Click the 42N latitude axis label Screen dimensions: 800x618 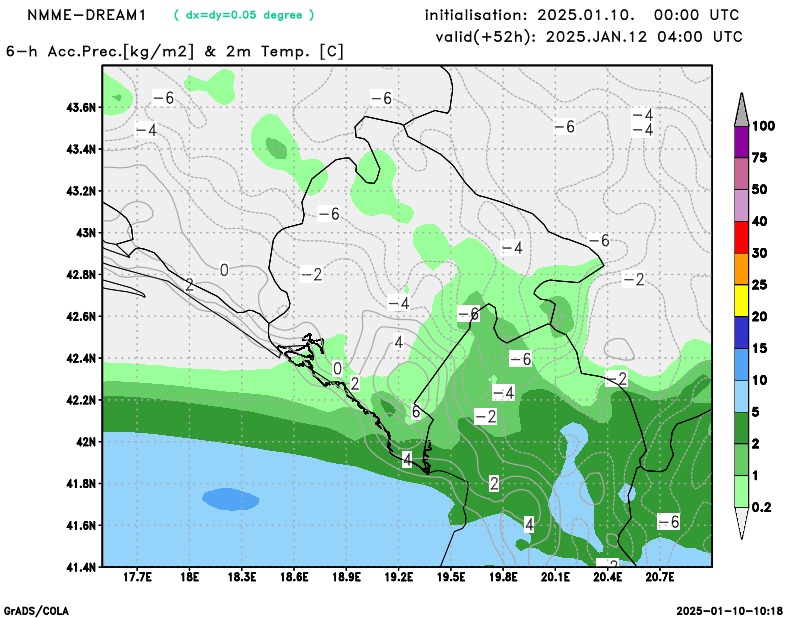(x=86, y=441)
